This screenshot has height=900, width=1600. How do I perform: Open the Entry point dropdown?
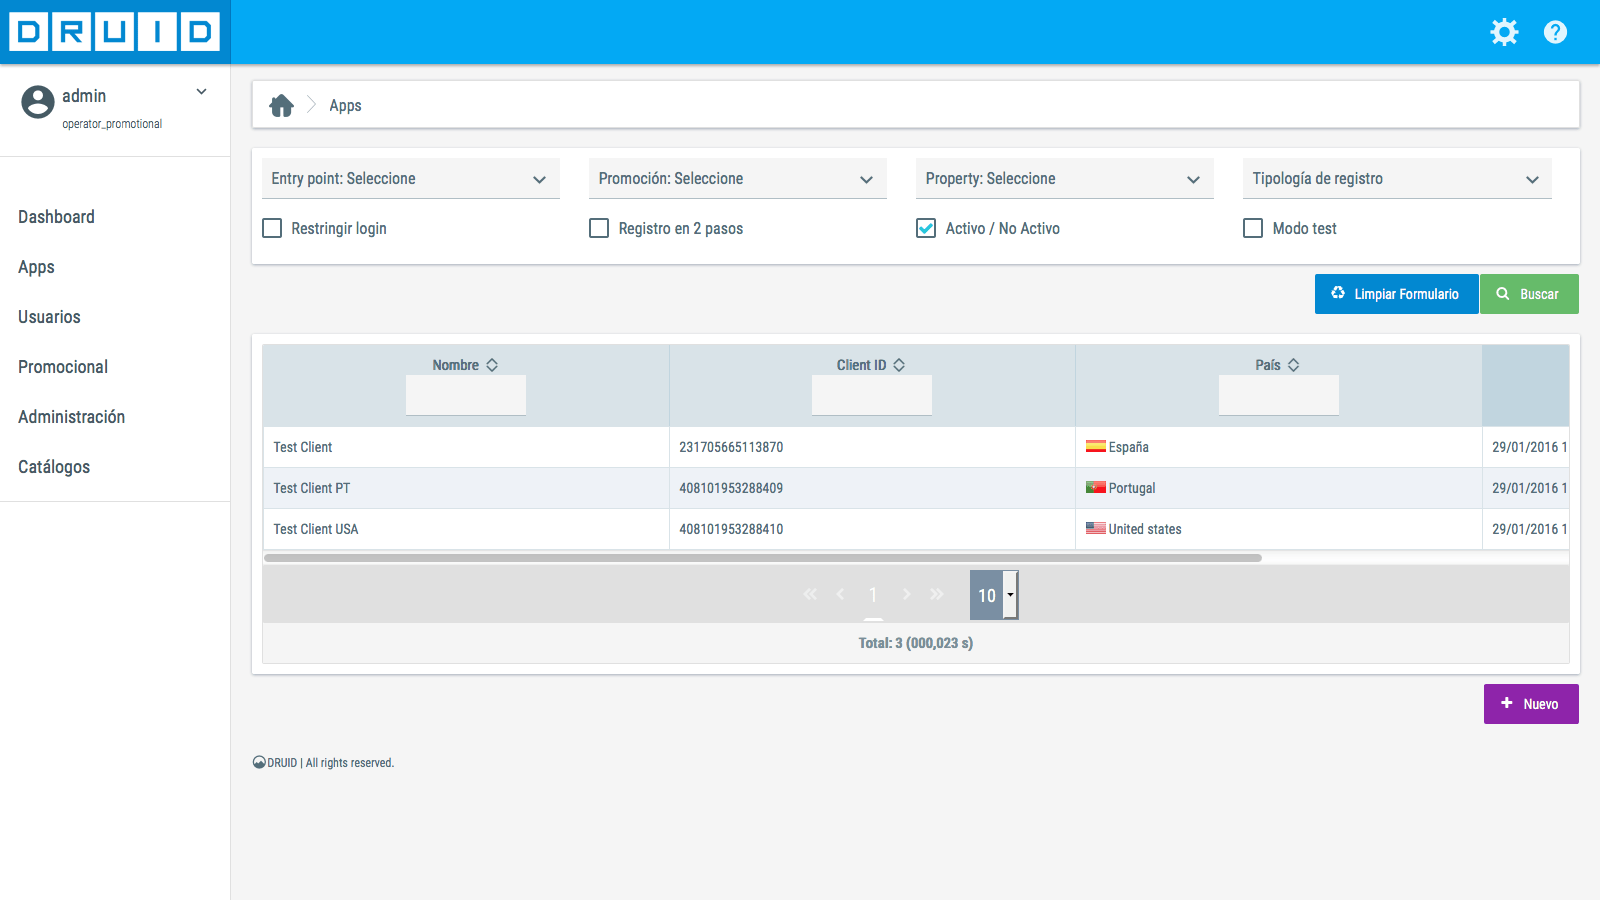[410, 179]
